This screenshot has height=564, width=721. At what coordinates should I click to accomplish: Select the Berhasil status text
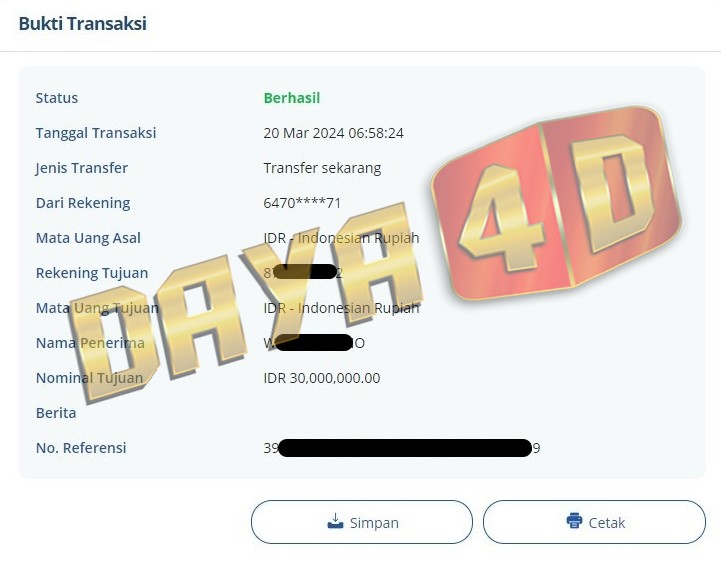292,98
